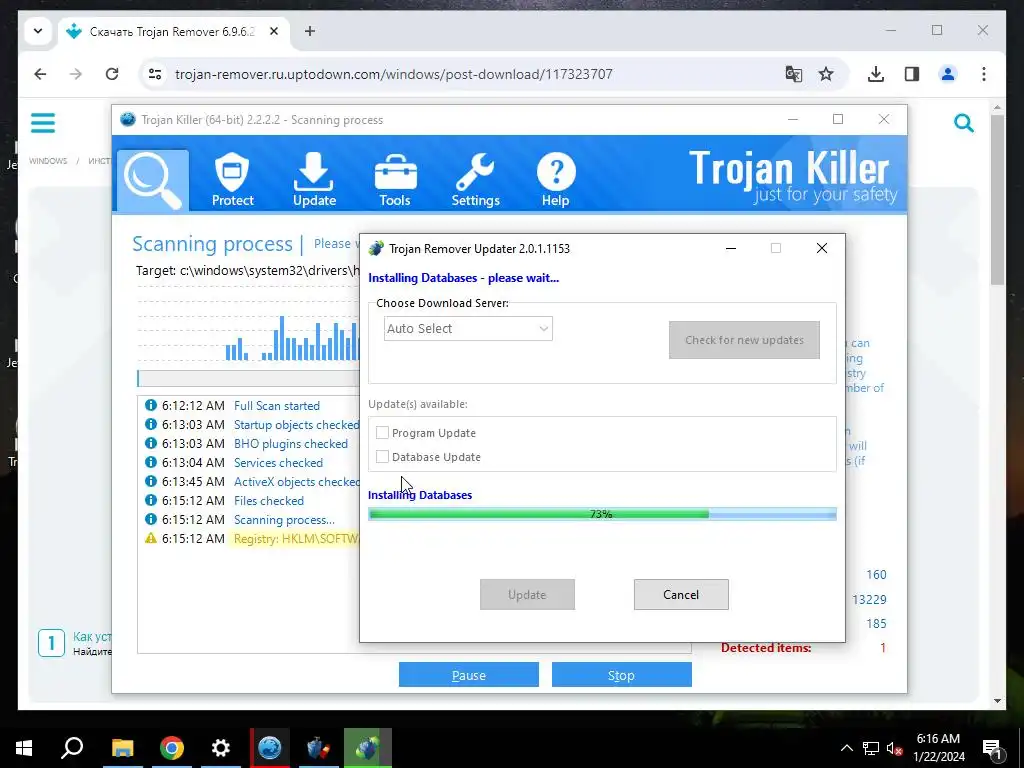Open the Help question mark section
The image size is (1024, 768).
(x=556, y=180)
